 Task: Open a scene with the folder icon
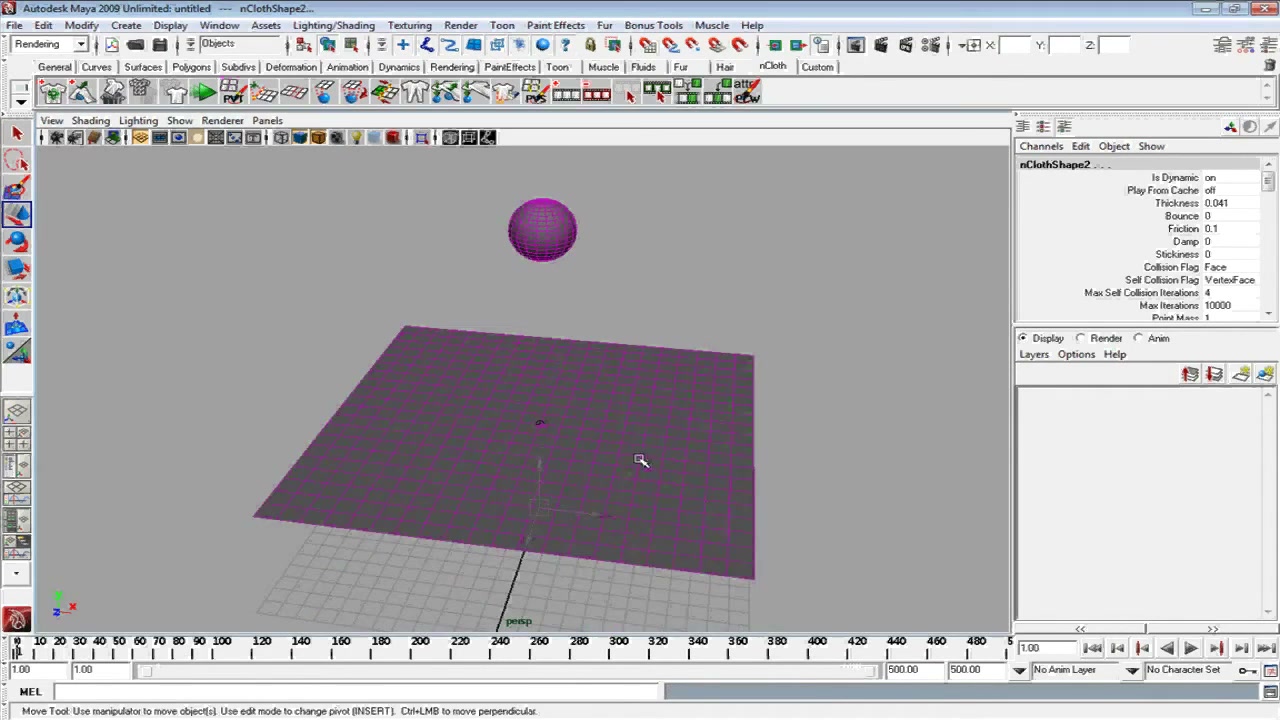[x=136, y=45]
